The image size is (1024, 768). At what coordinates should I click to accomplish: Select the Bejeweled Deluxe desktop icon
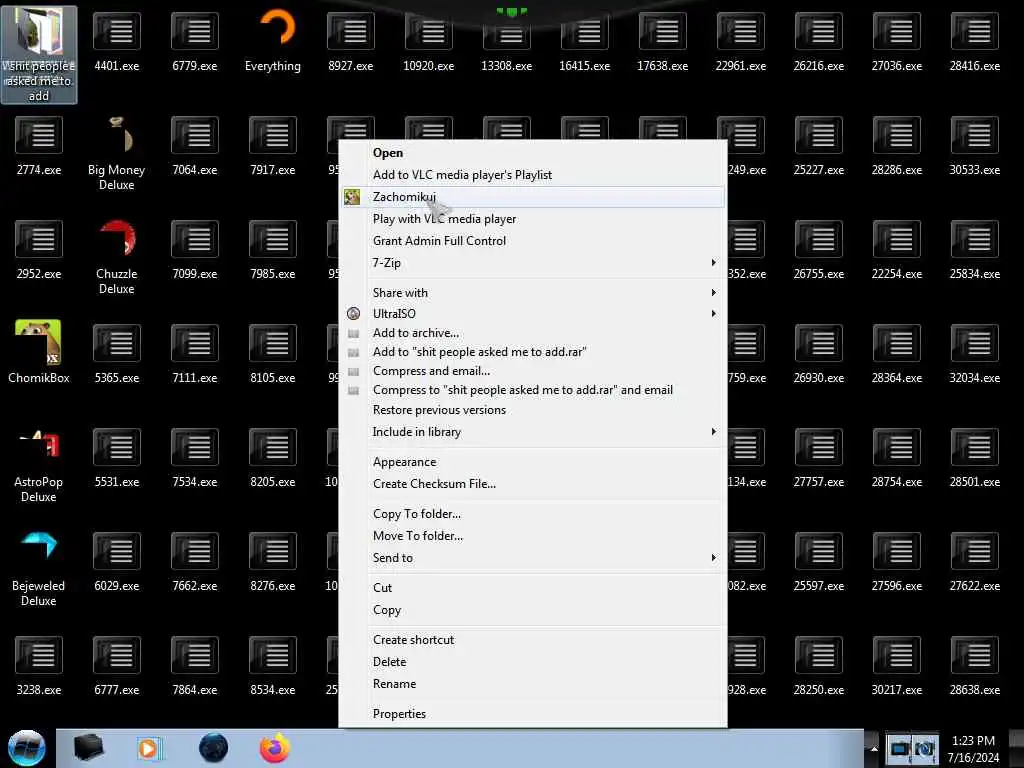click(39, 569)
